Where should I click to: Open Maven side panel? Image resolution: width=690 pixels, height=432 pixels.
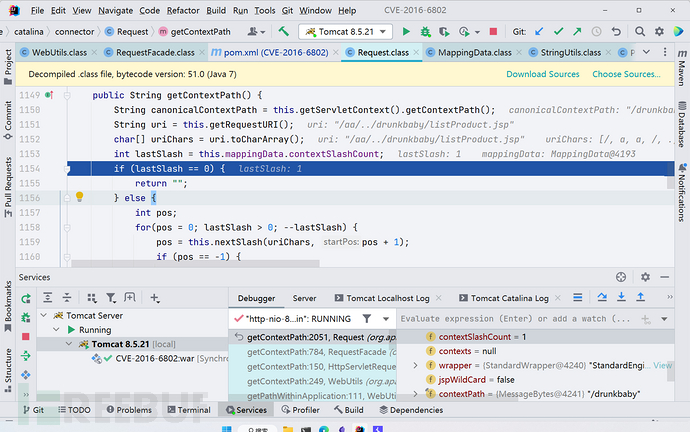tap(682, 67)
